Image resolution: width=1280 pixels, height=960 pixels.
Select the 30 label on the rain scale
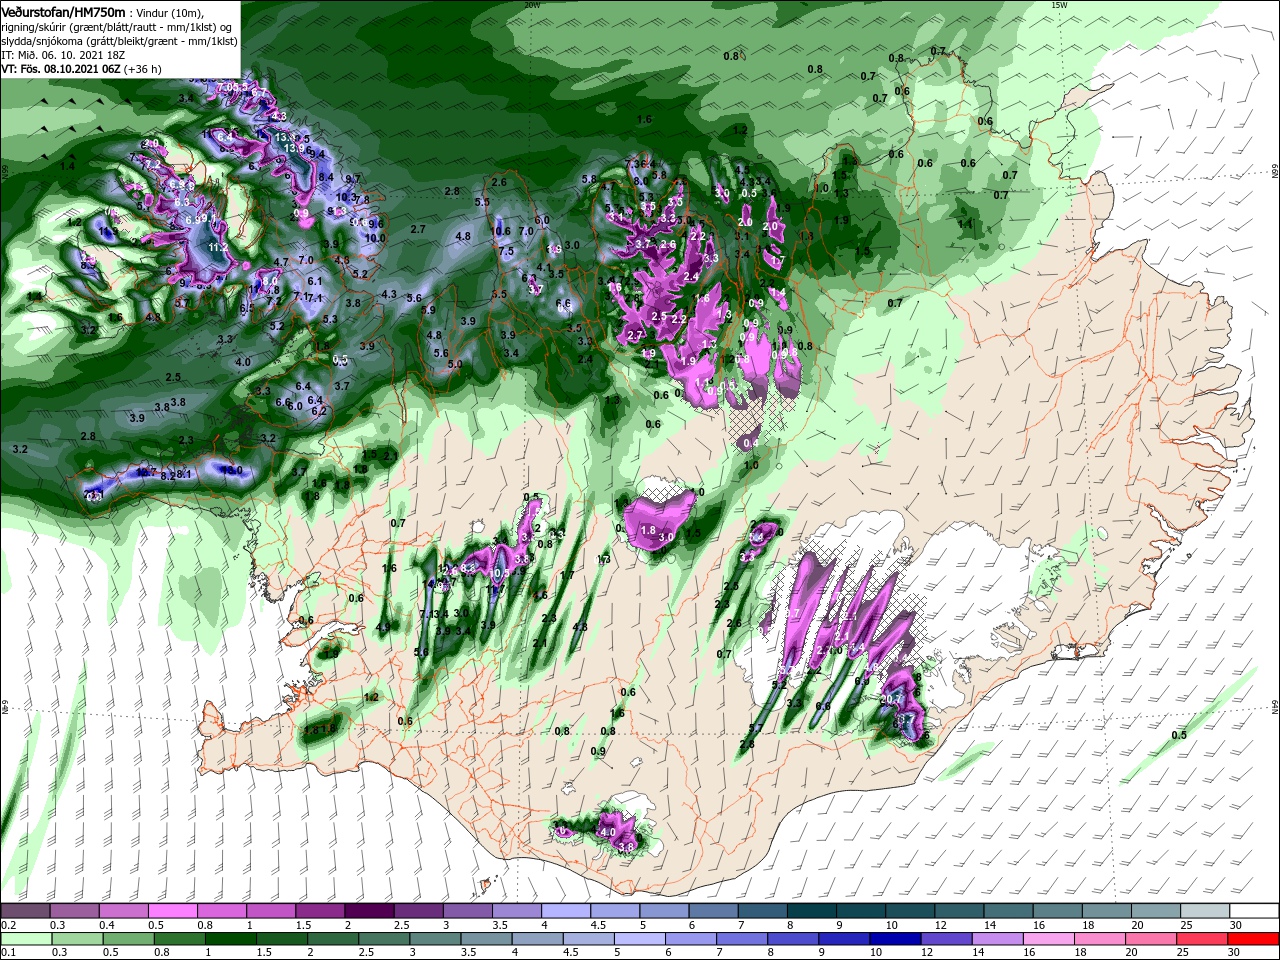pyautogui.click(x=1233, y=951)
